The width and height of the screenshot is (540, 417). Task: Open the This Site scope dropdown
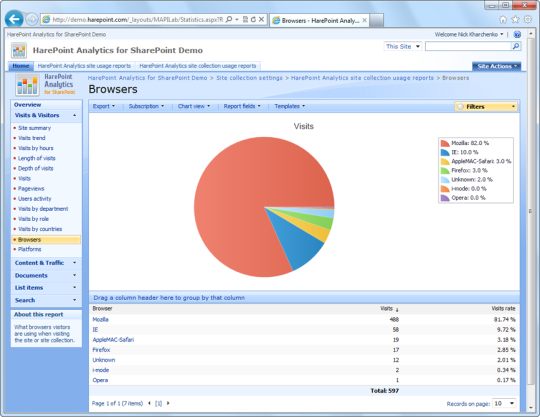click(403, 46)
